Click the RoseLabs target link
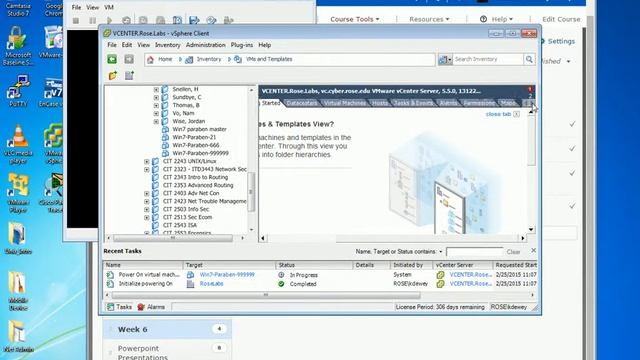The image size is (640, 360). (x=211, y=284)
